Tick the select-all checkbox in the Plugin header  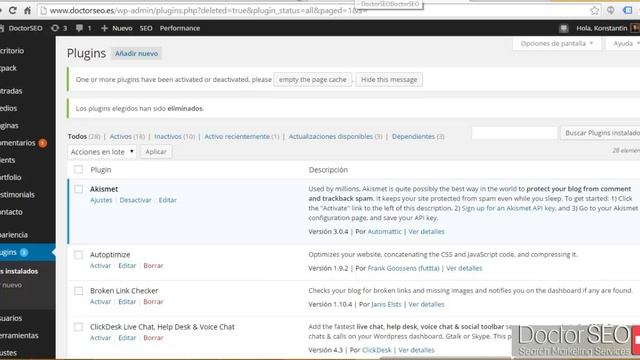pyautogui.click(x=78, y=169)
